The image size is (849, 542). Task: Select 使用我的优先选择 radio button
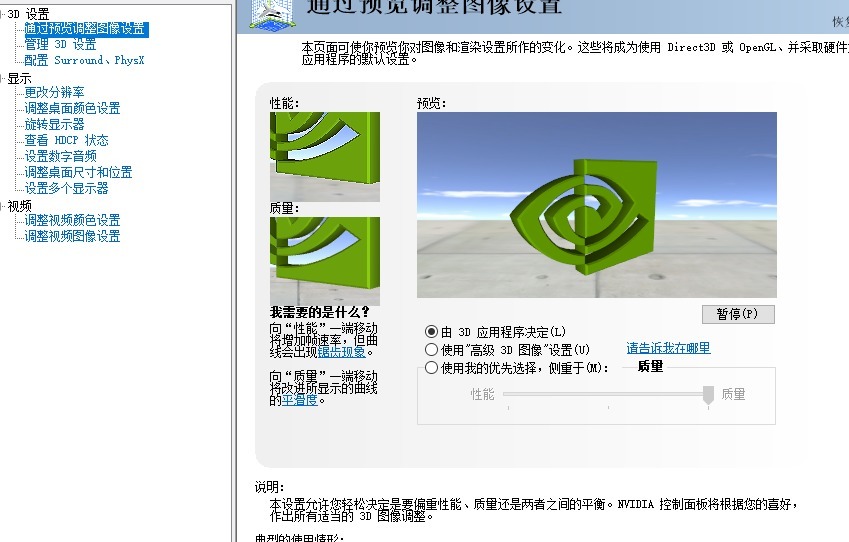[x=432, y=368]
